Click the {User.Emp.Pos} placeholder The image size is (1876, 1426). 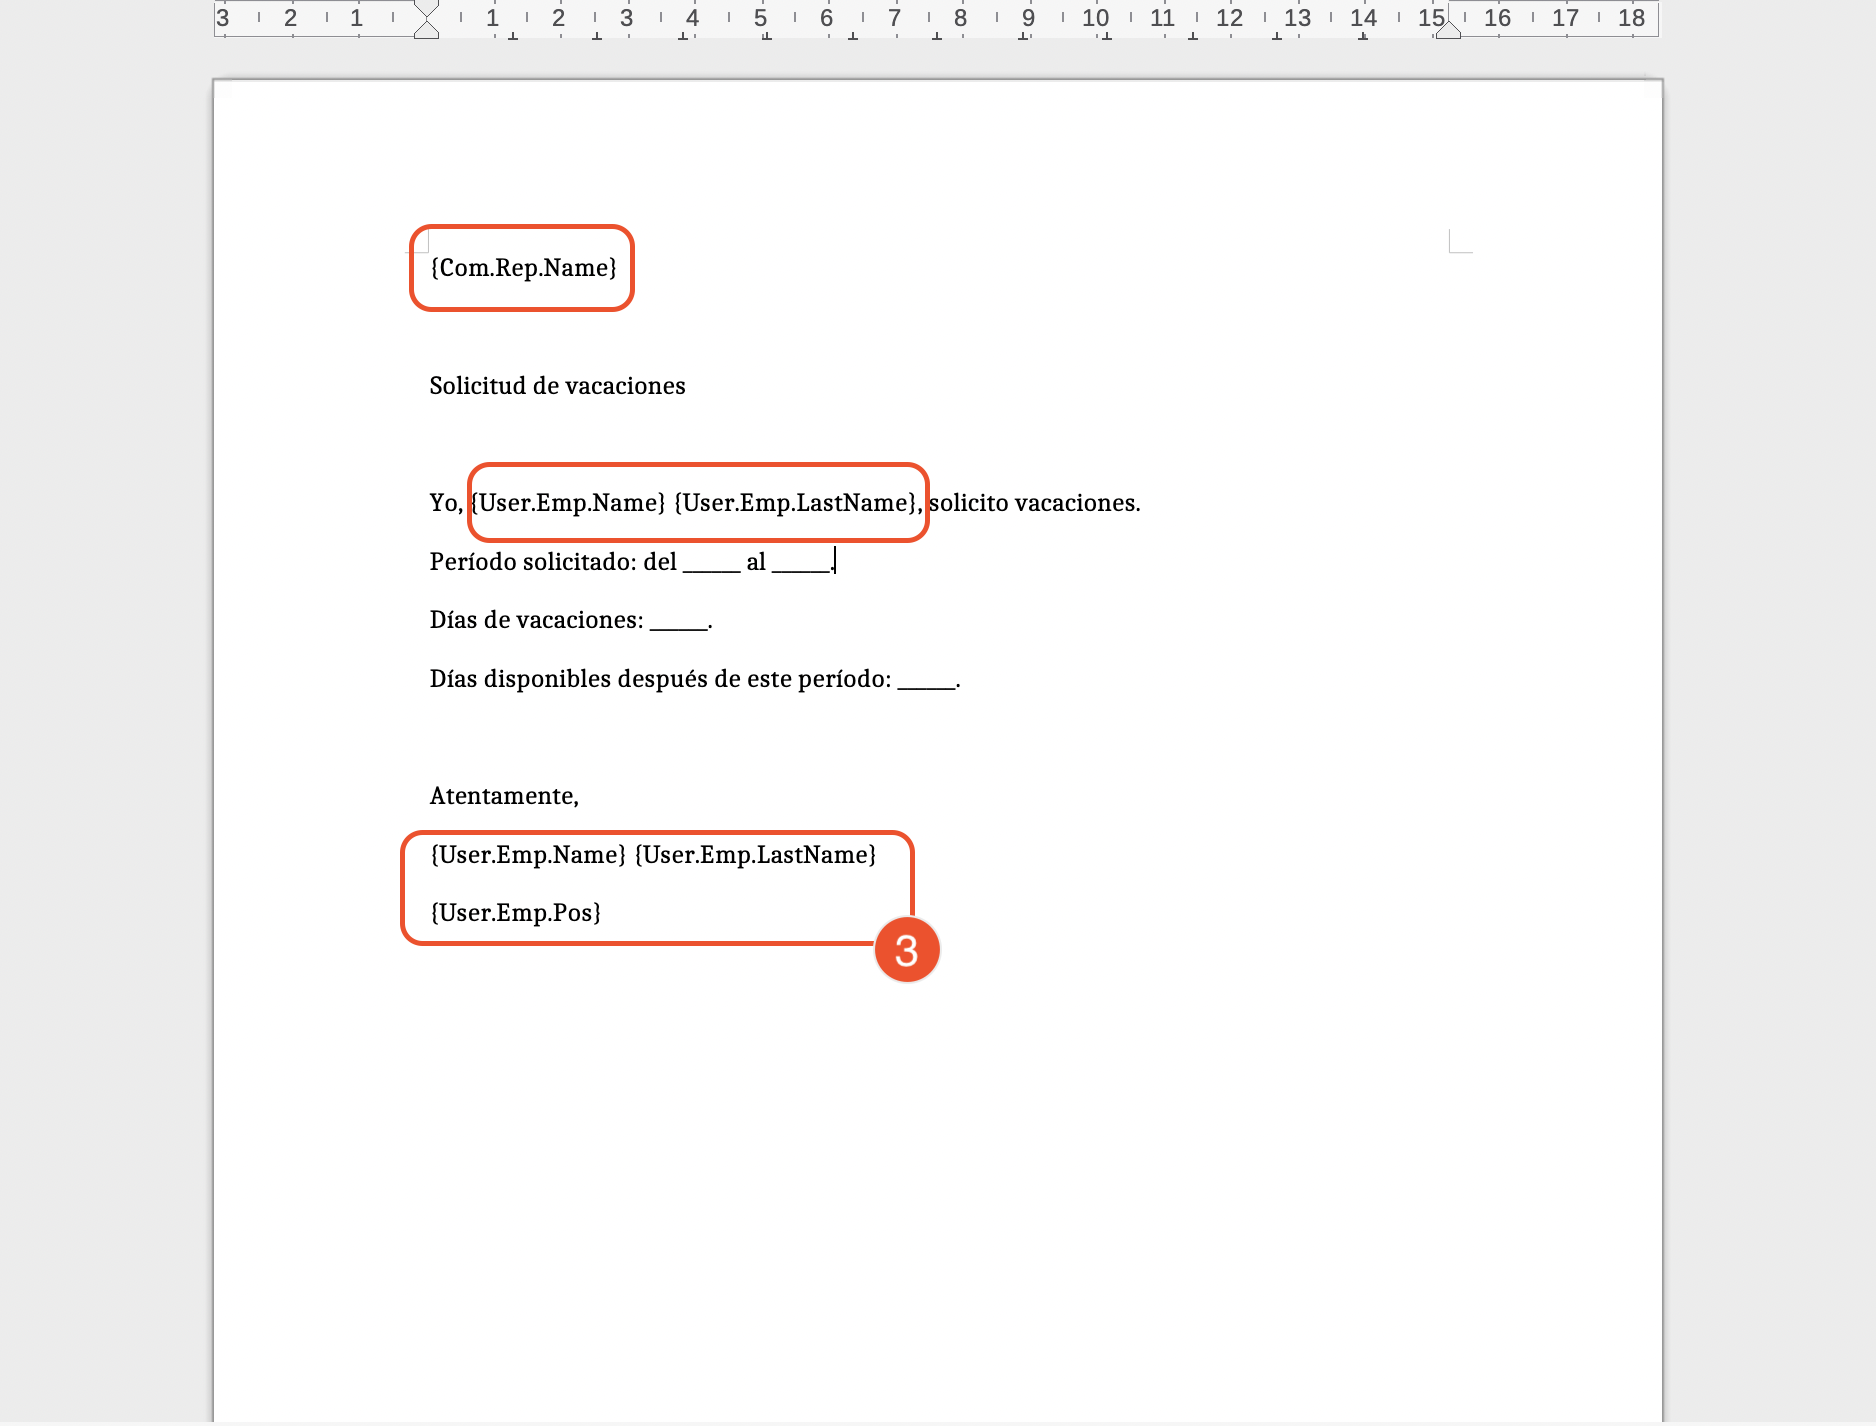pyautogui.click(x=515, y=913)
